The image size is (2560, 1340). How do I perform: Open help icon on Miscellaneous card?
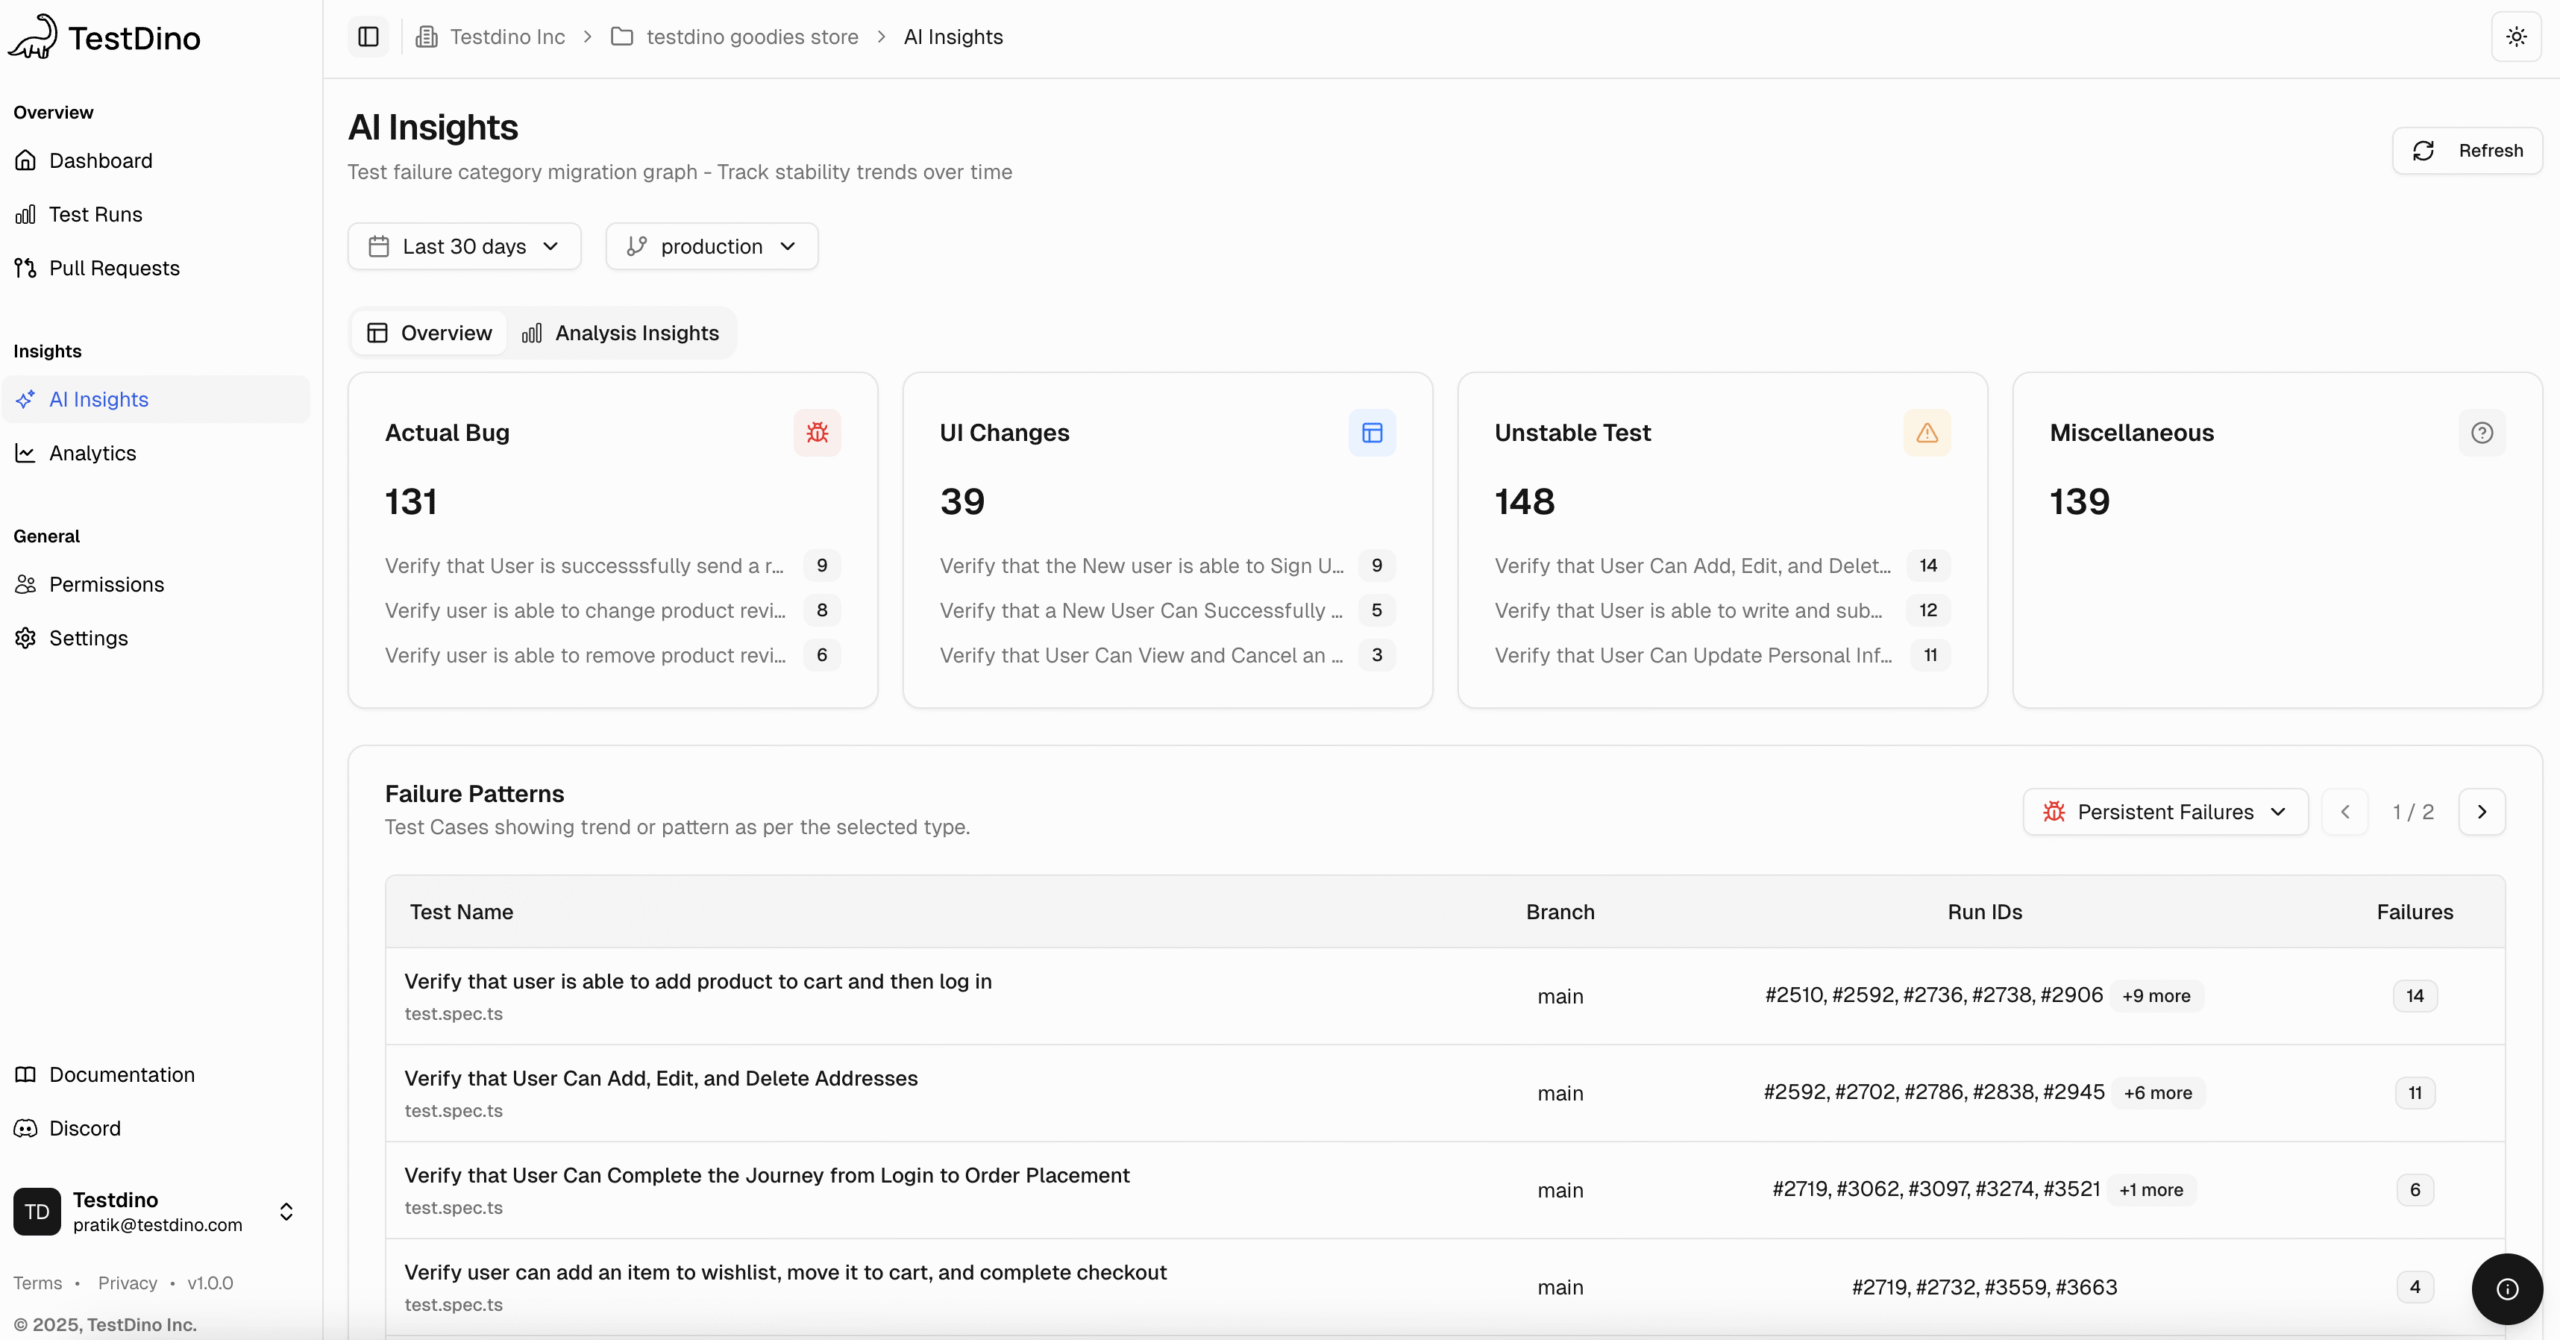(2482, 432)
